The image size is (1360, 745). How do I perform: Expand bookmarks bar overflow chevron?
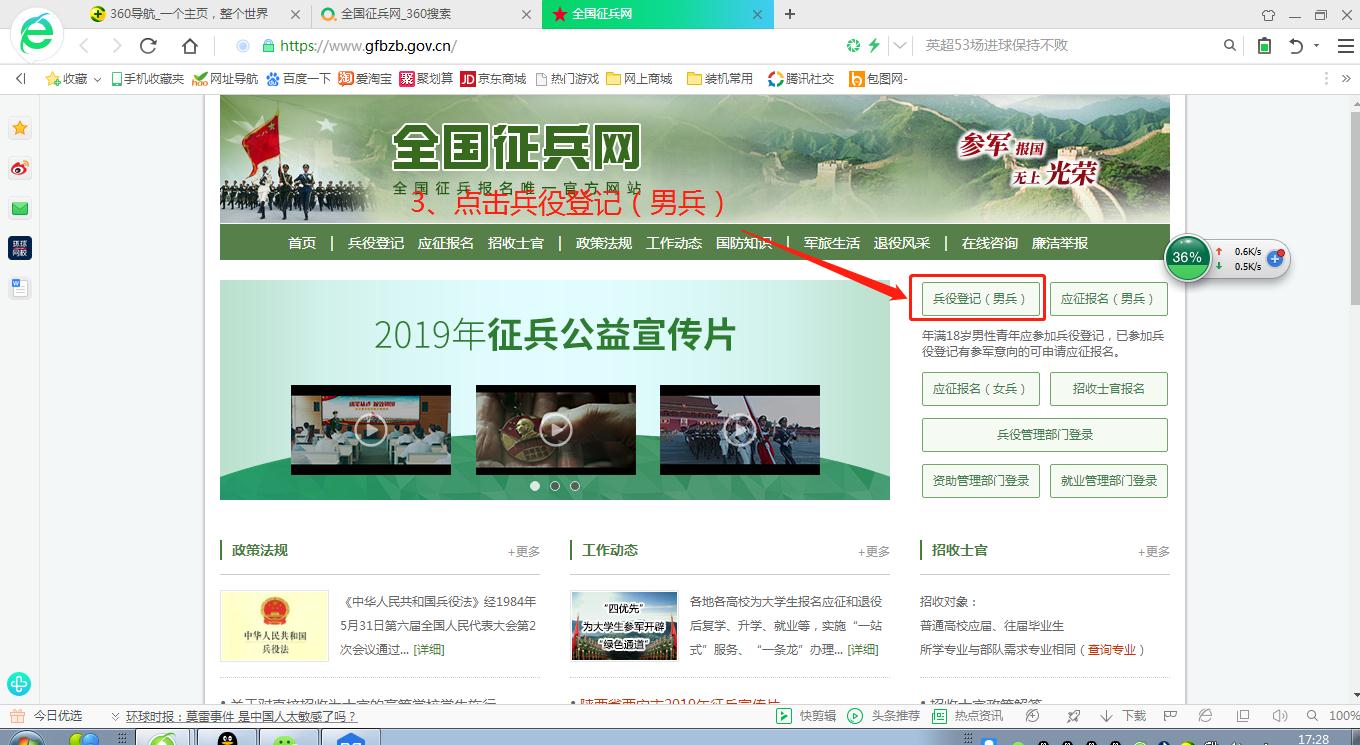click(1345, 79)
